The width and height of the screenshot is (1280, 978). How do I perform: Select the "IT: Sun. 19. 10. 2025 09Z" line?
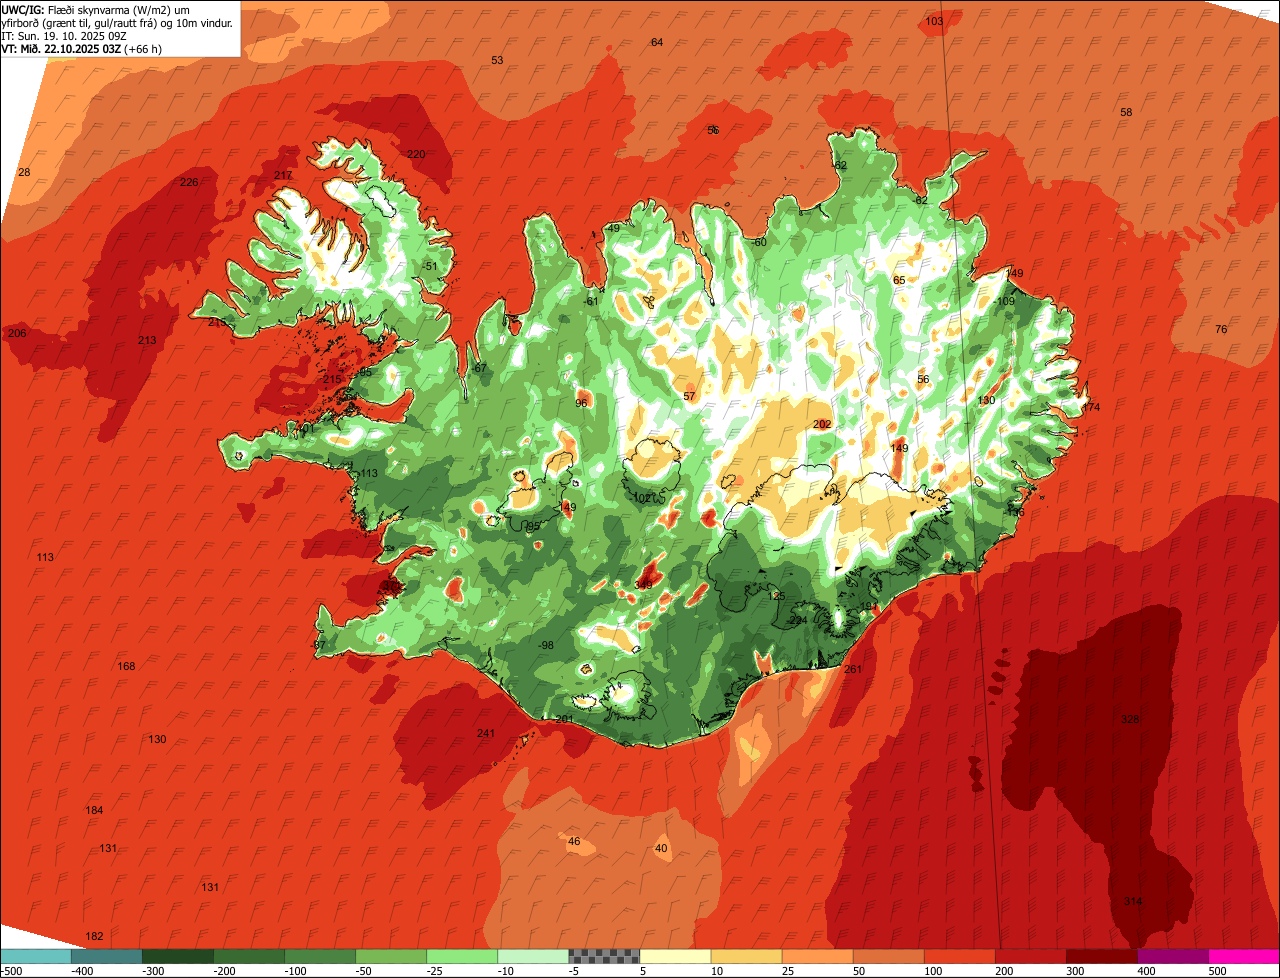pyautogui.click(x=64, y=36)
